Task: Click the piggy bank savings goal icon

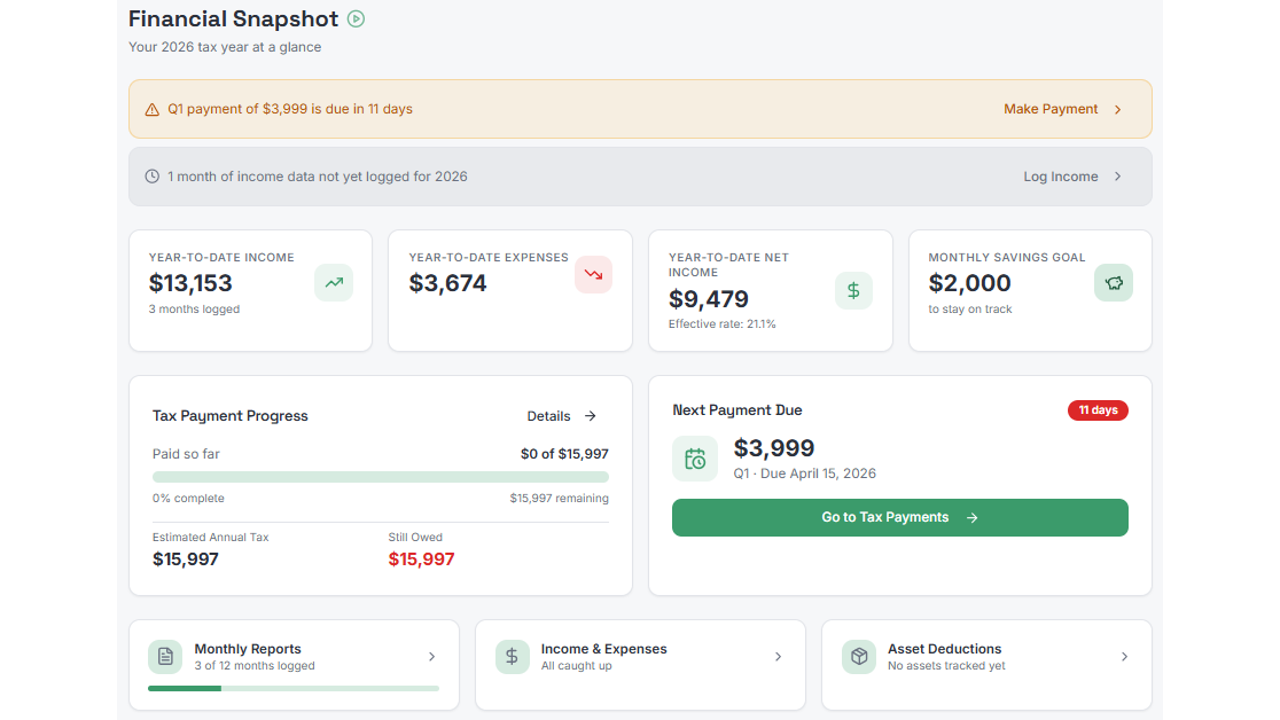Action: pos(1113,283)
